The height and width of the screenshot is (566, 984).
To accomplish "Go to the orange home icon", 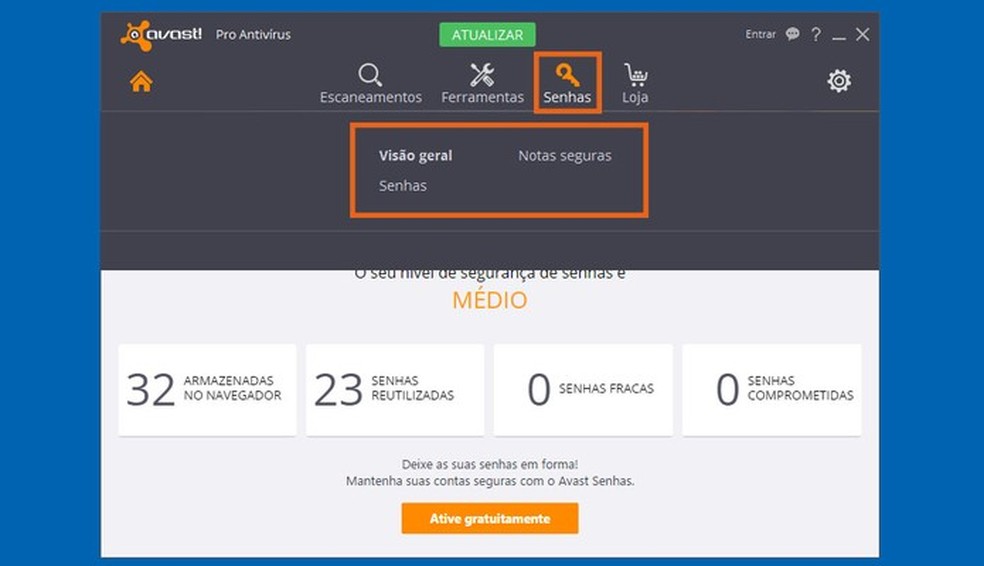I will pos(141,82).
